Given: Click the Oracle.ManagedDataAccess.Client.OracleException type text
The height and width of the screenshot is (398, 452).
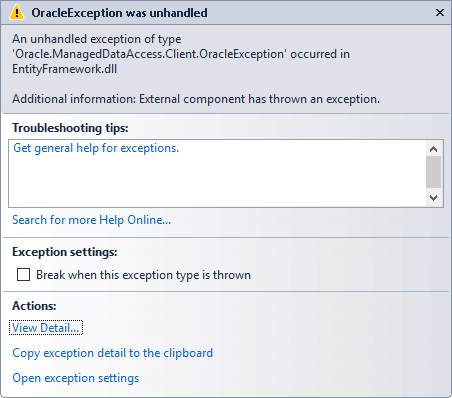Looking at the screenshot, I should point(149,54).
